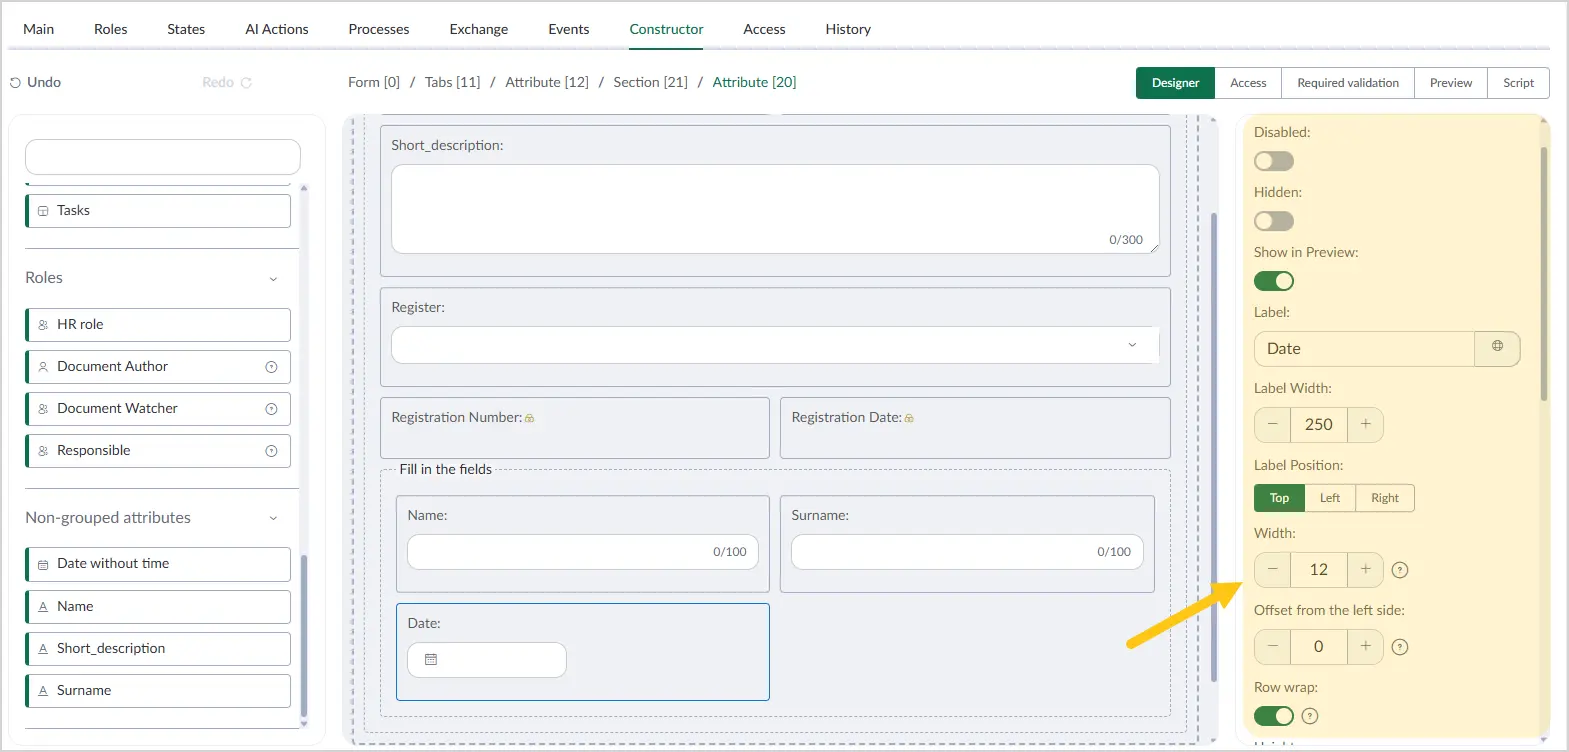Screen dimensions: 1569x752
Task: Turn off the Row wrap switch
Action: [x=1274, y=716]
